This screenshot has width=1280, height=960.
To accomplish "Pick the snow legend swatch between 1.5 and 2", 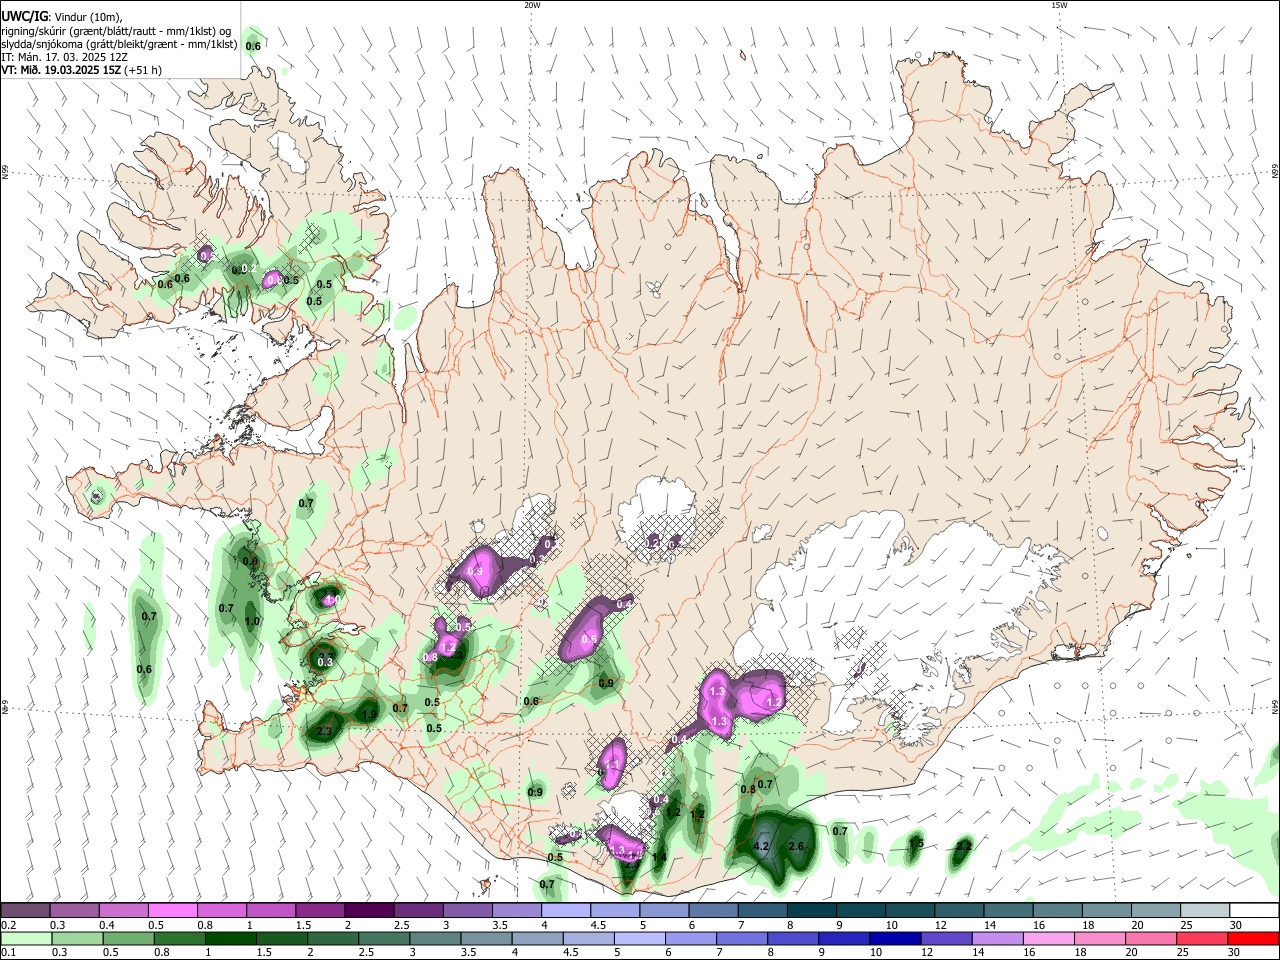I will [319, 910].
